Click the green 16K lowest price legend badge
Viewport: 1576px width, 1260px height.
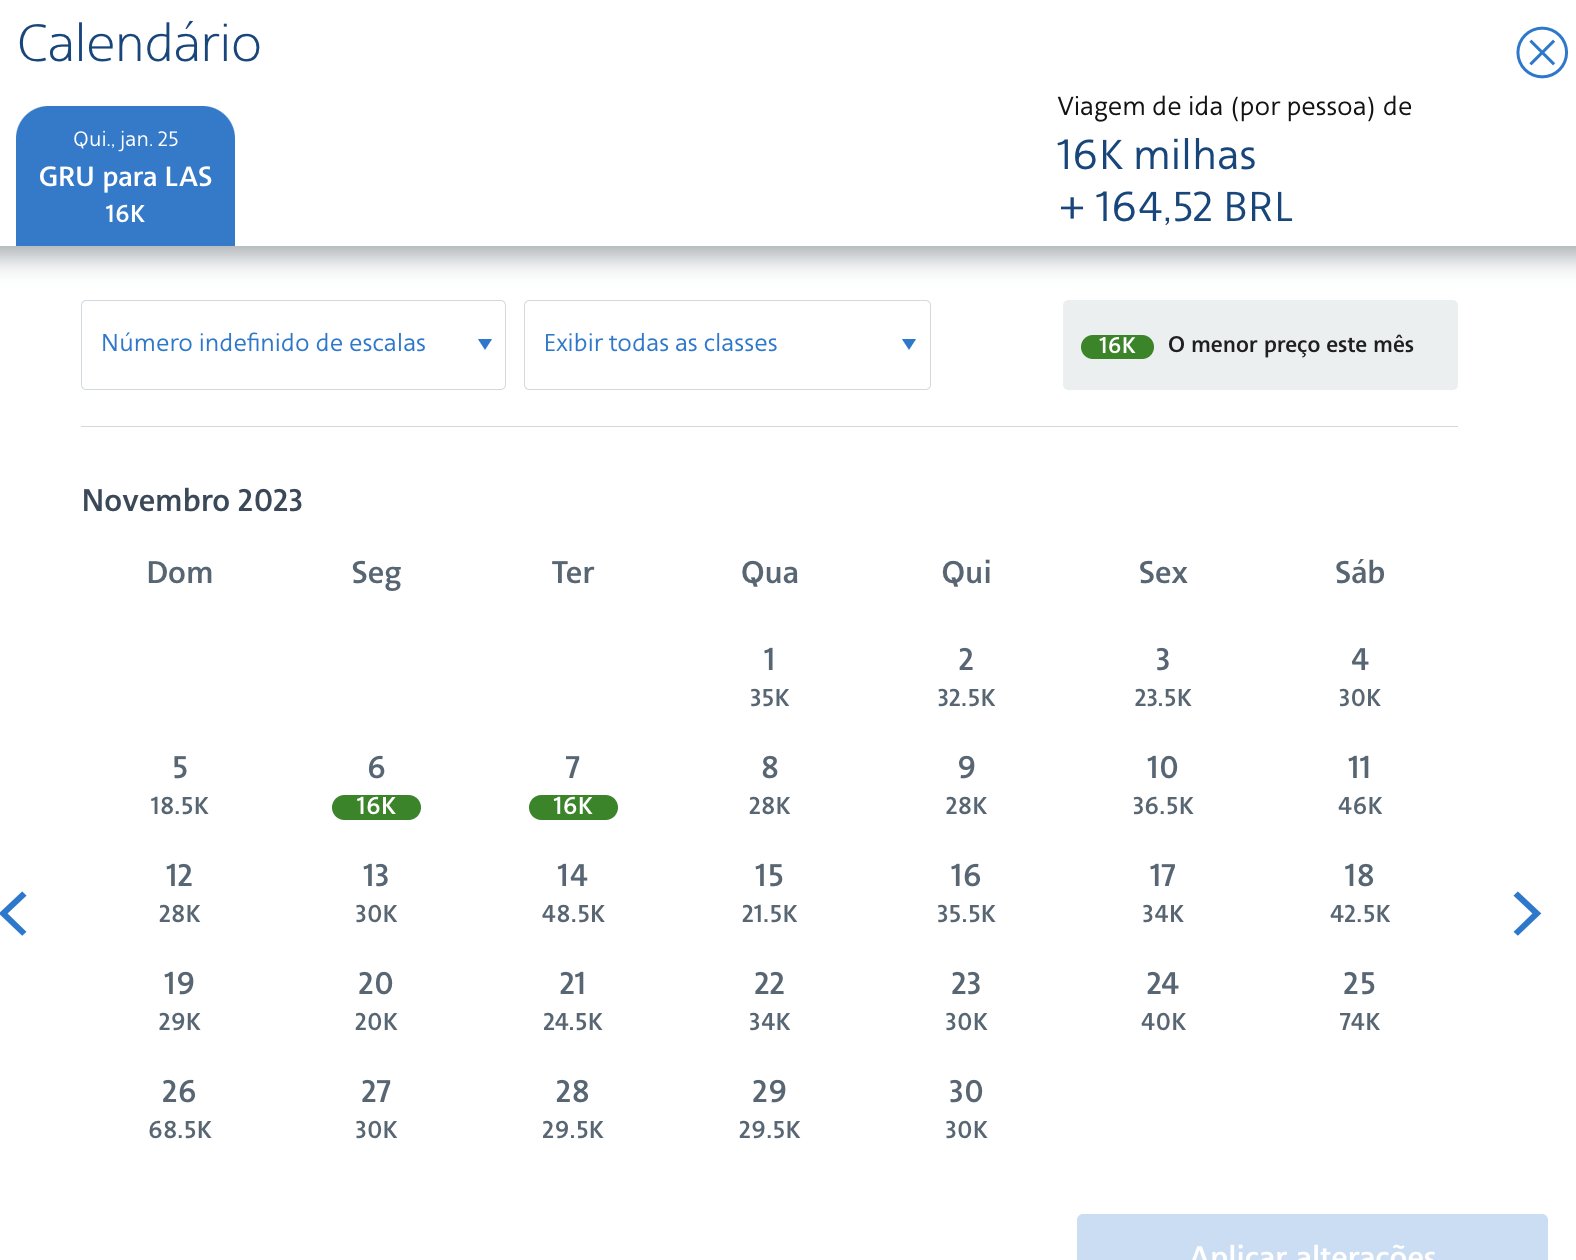pyautogui.click(x=1117, y=346)
